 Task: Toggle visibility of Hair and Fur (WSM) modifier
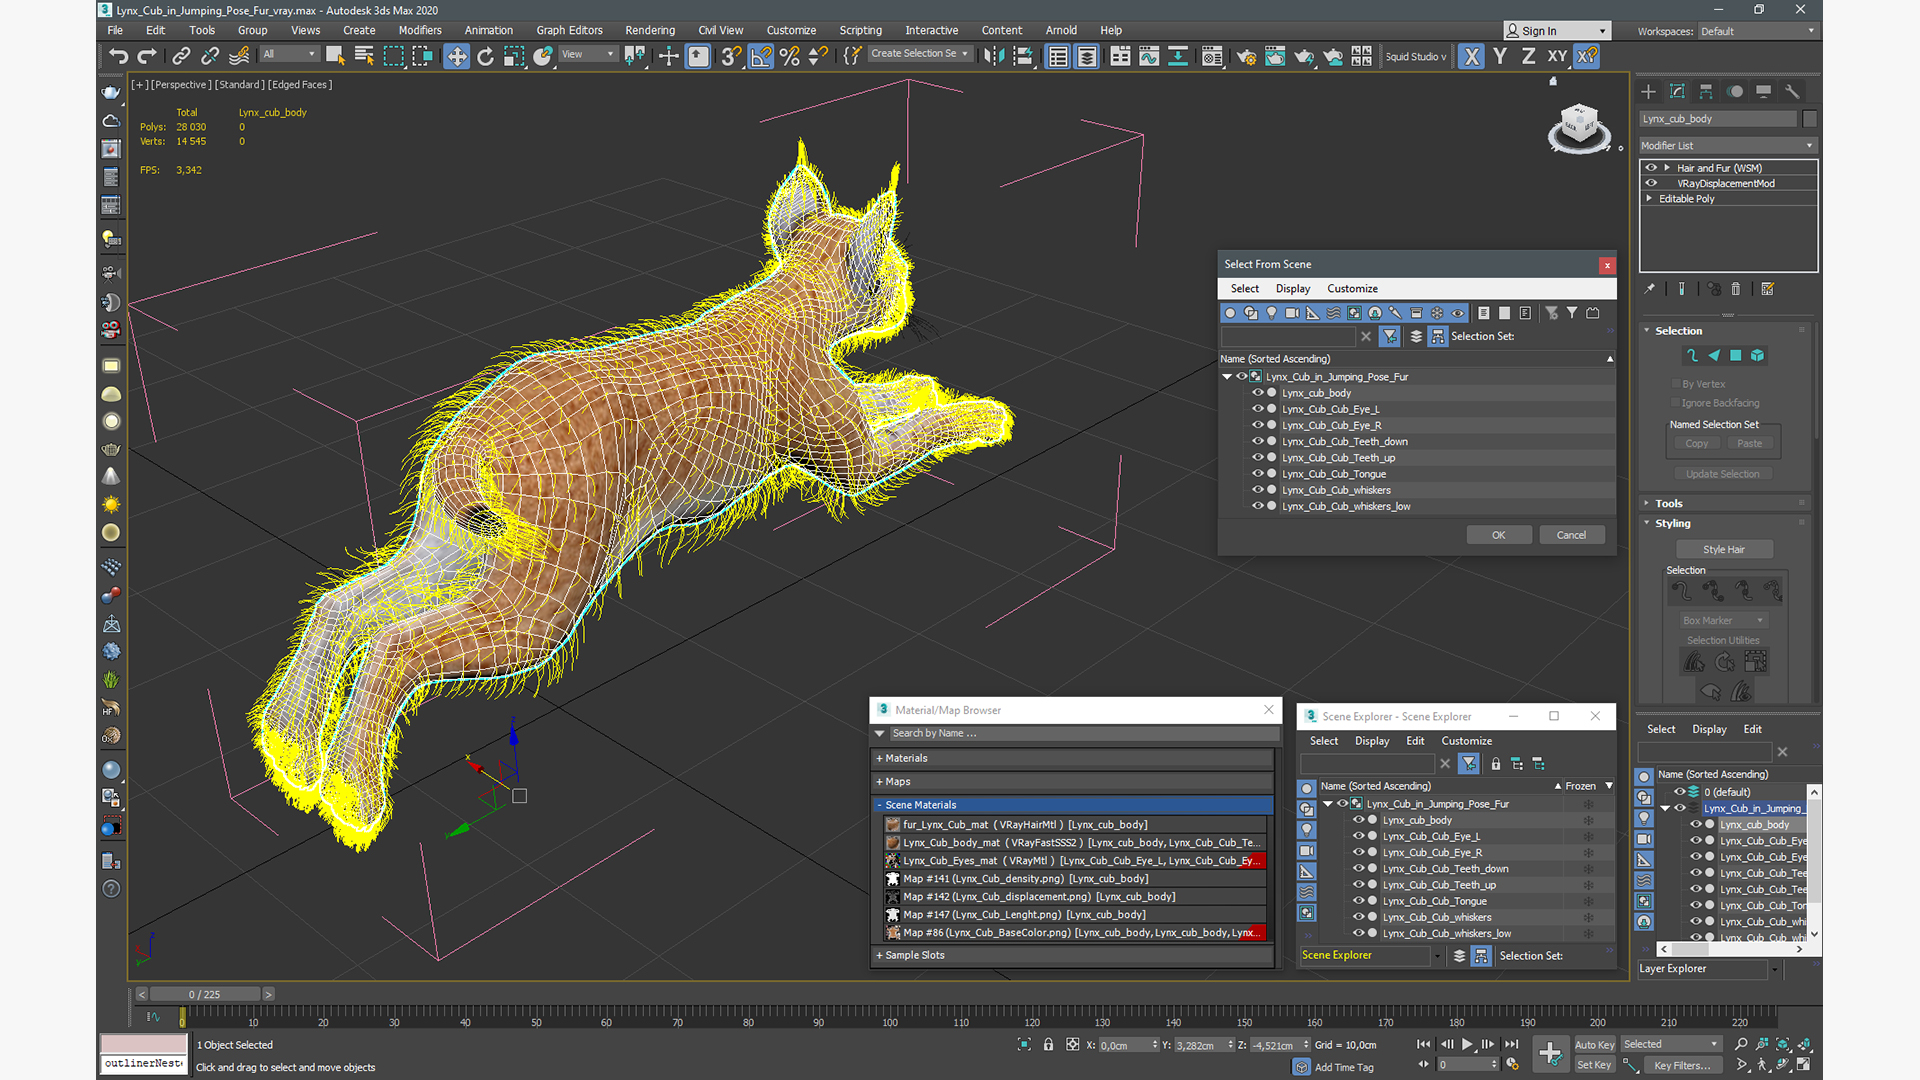click(1651, 168)
